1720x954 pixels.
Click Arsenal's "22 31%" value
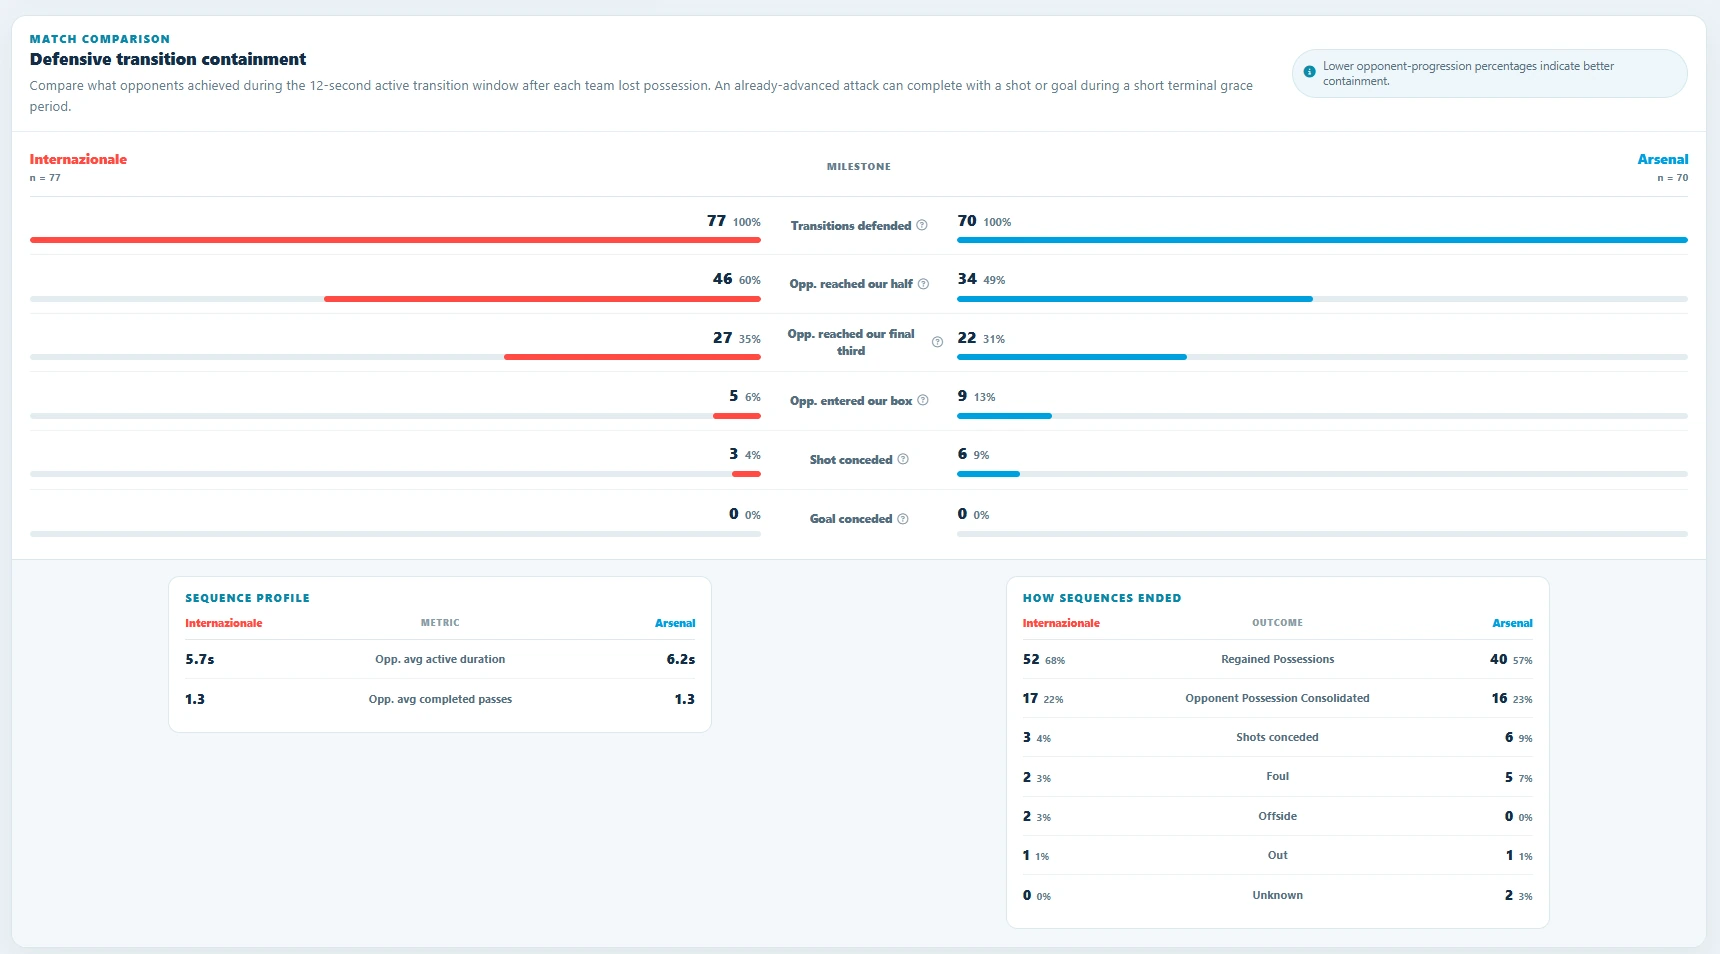coord(981,338)
